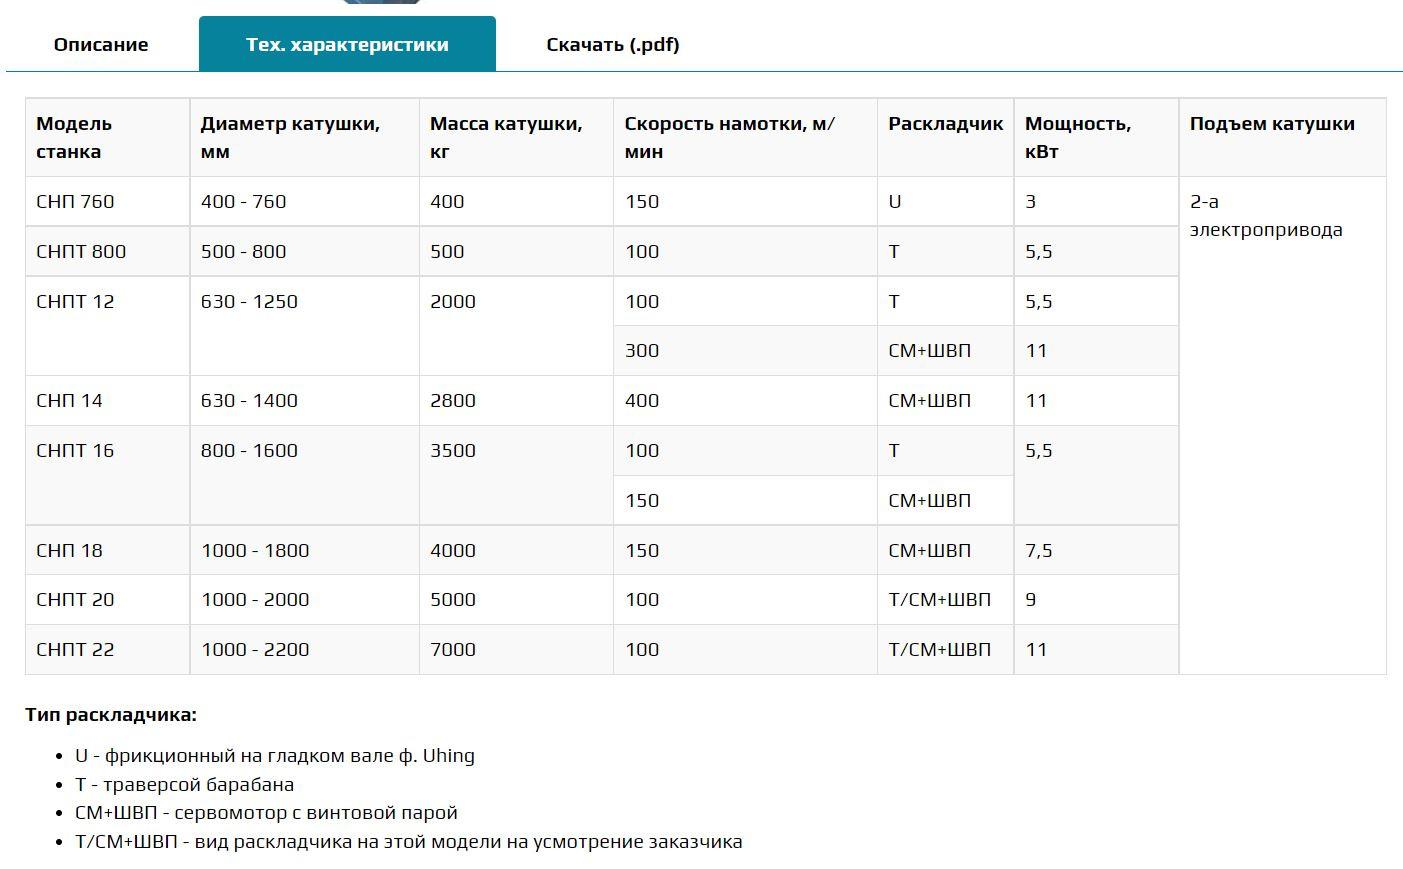Click the Подъем катушки column header
This screenshot has width=1403, height=869.
pyautogui.click(x=1272, y=124)
